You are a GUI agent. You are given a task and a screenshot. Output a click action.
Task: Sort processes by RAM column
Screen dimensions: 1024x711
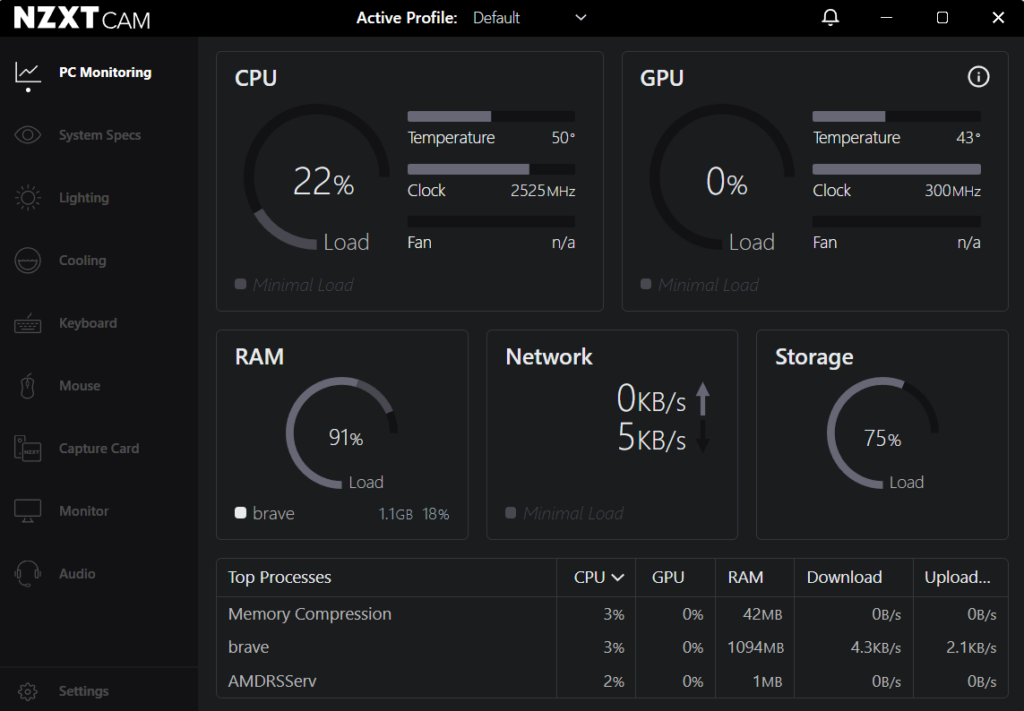(x=745, y=577)
